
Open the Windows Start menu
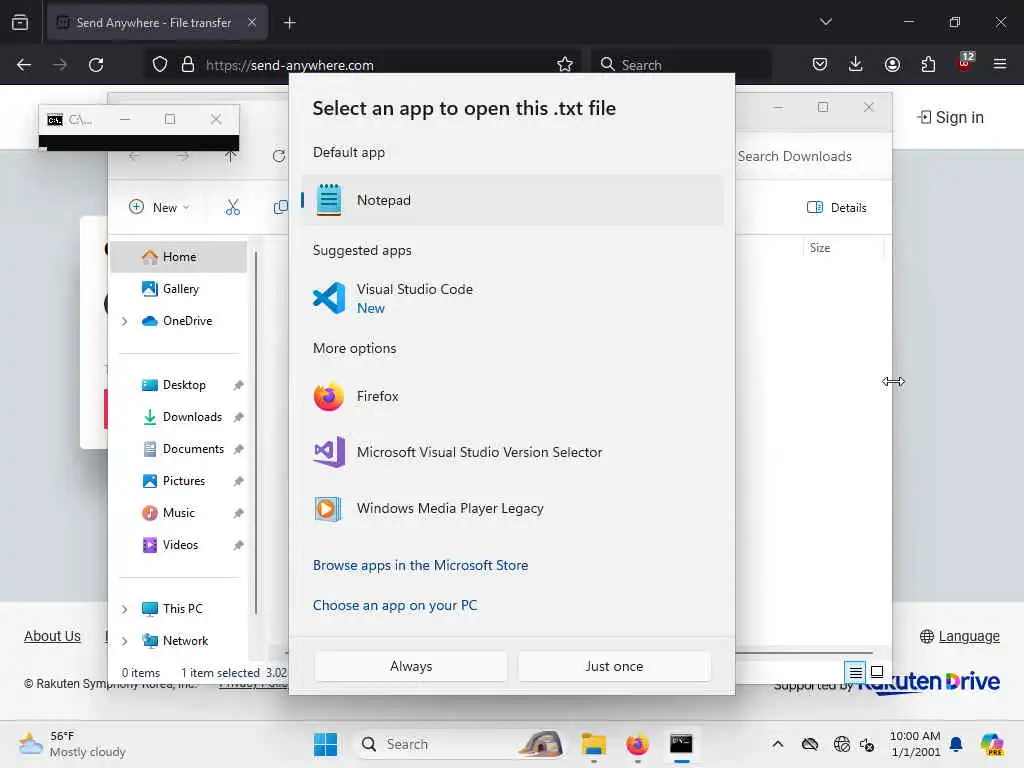[325, 744]
